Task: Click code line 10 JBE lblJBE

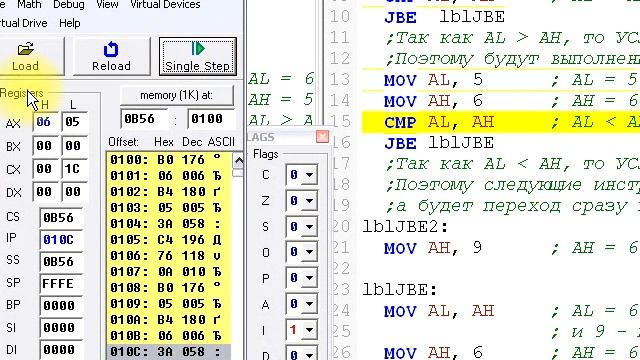Action: coord(444,17)
